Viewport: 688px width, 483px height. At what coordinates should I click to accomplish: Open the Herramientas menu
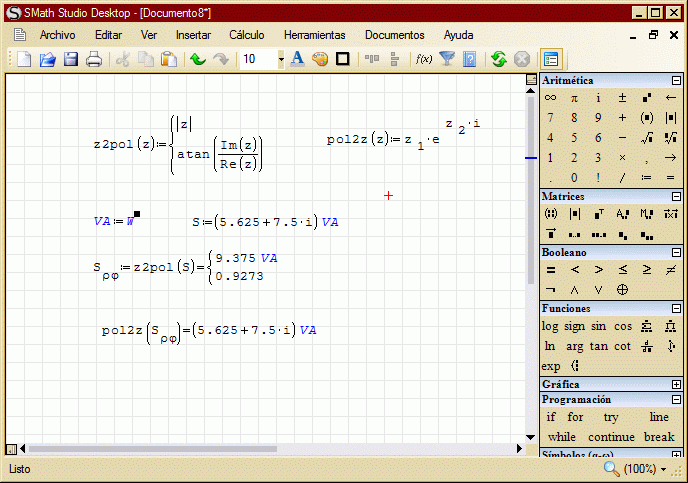point(314,35)
